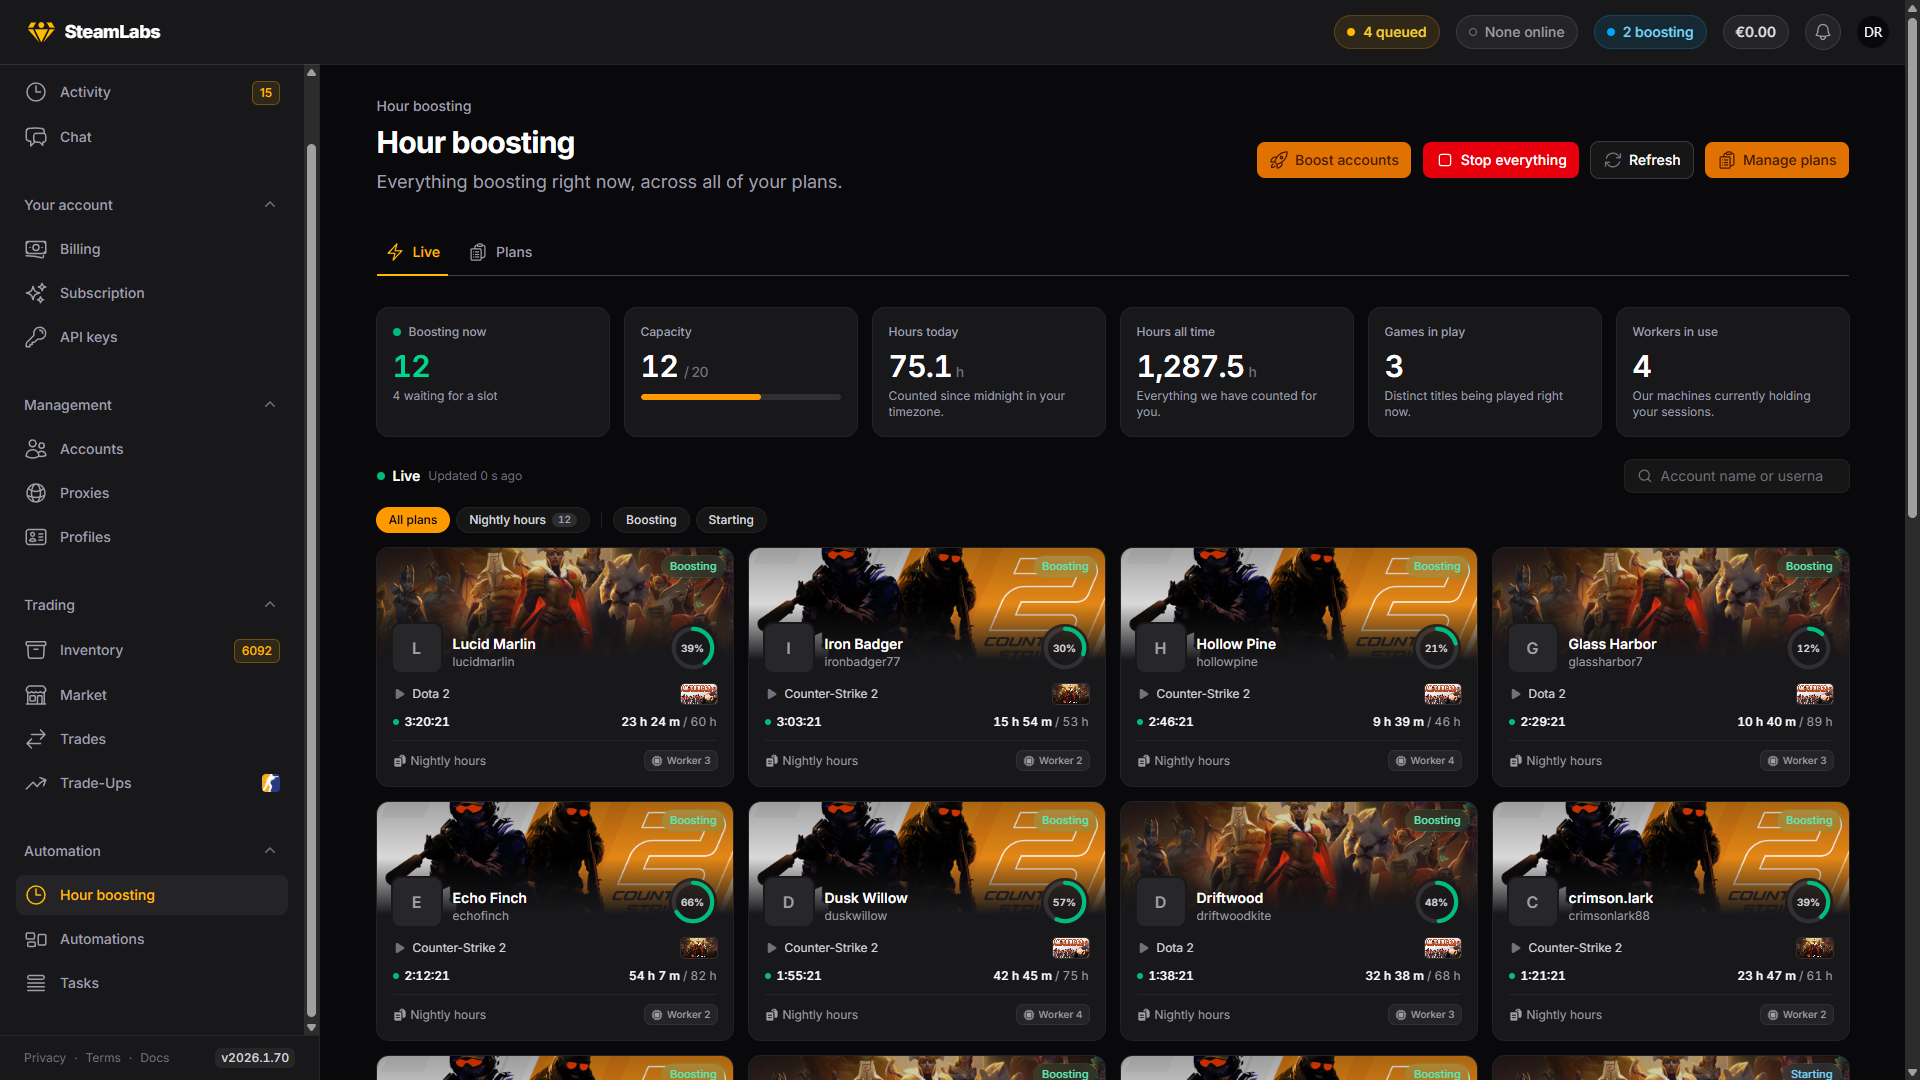Click the account name search field
The width and height of the screenshot is (1920, 1080).
1737,476
